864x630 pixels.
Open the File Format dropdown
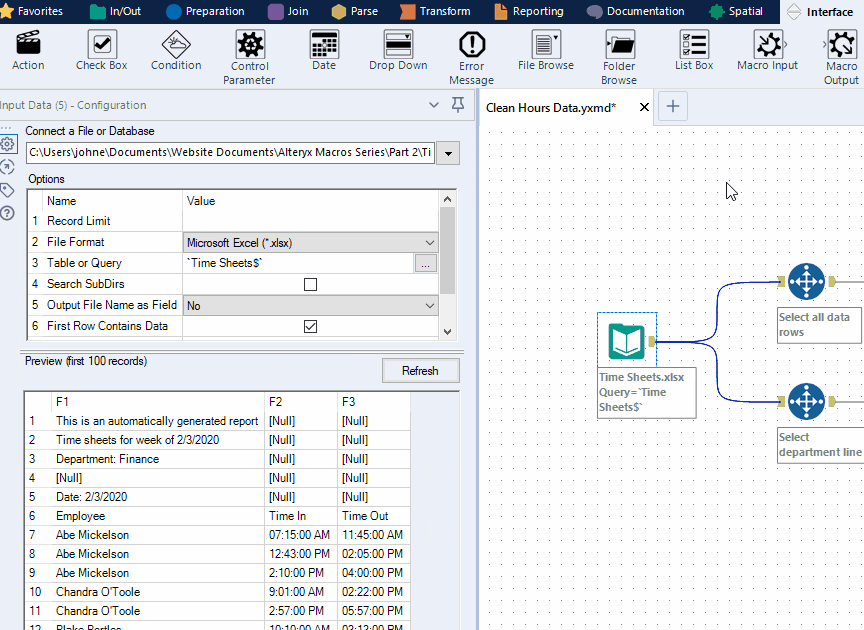click(x=428, y=242)
